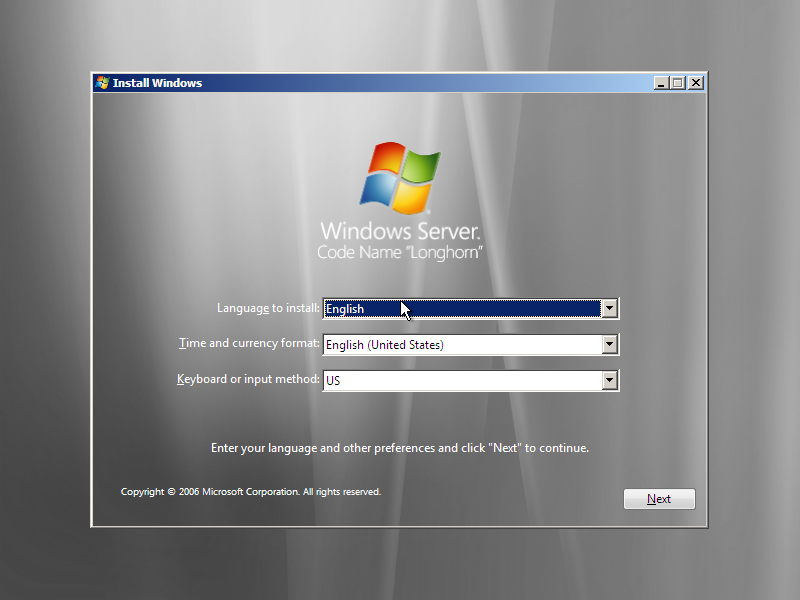Open the Time and currency format dropdown
This screenshot has height=600, width=800.
click(x=609, y=344)
